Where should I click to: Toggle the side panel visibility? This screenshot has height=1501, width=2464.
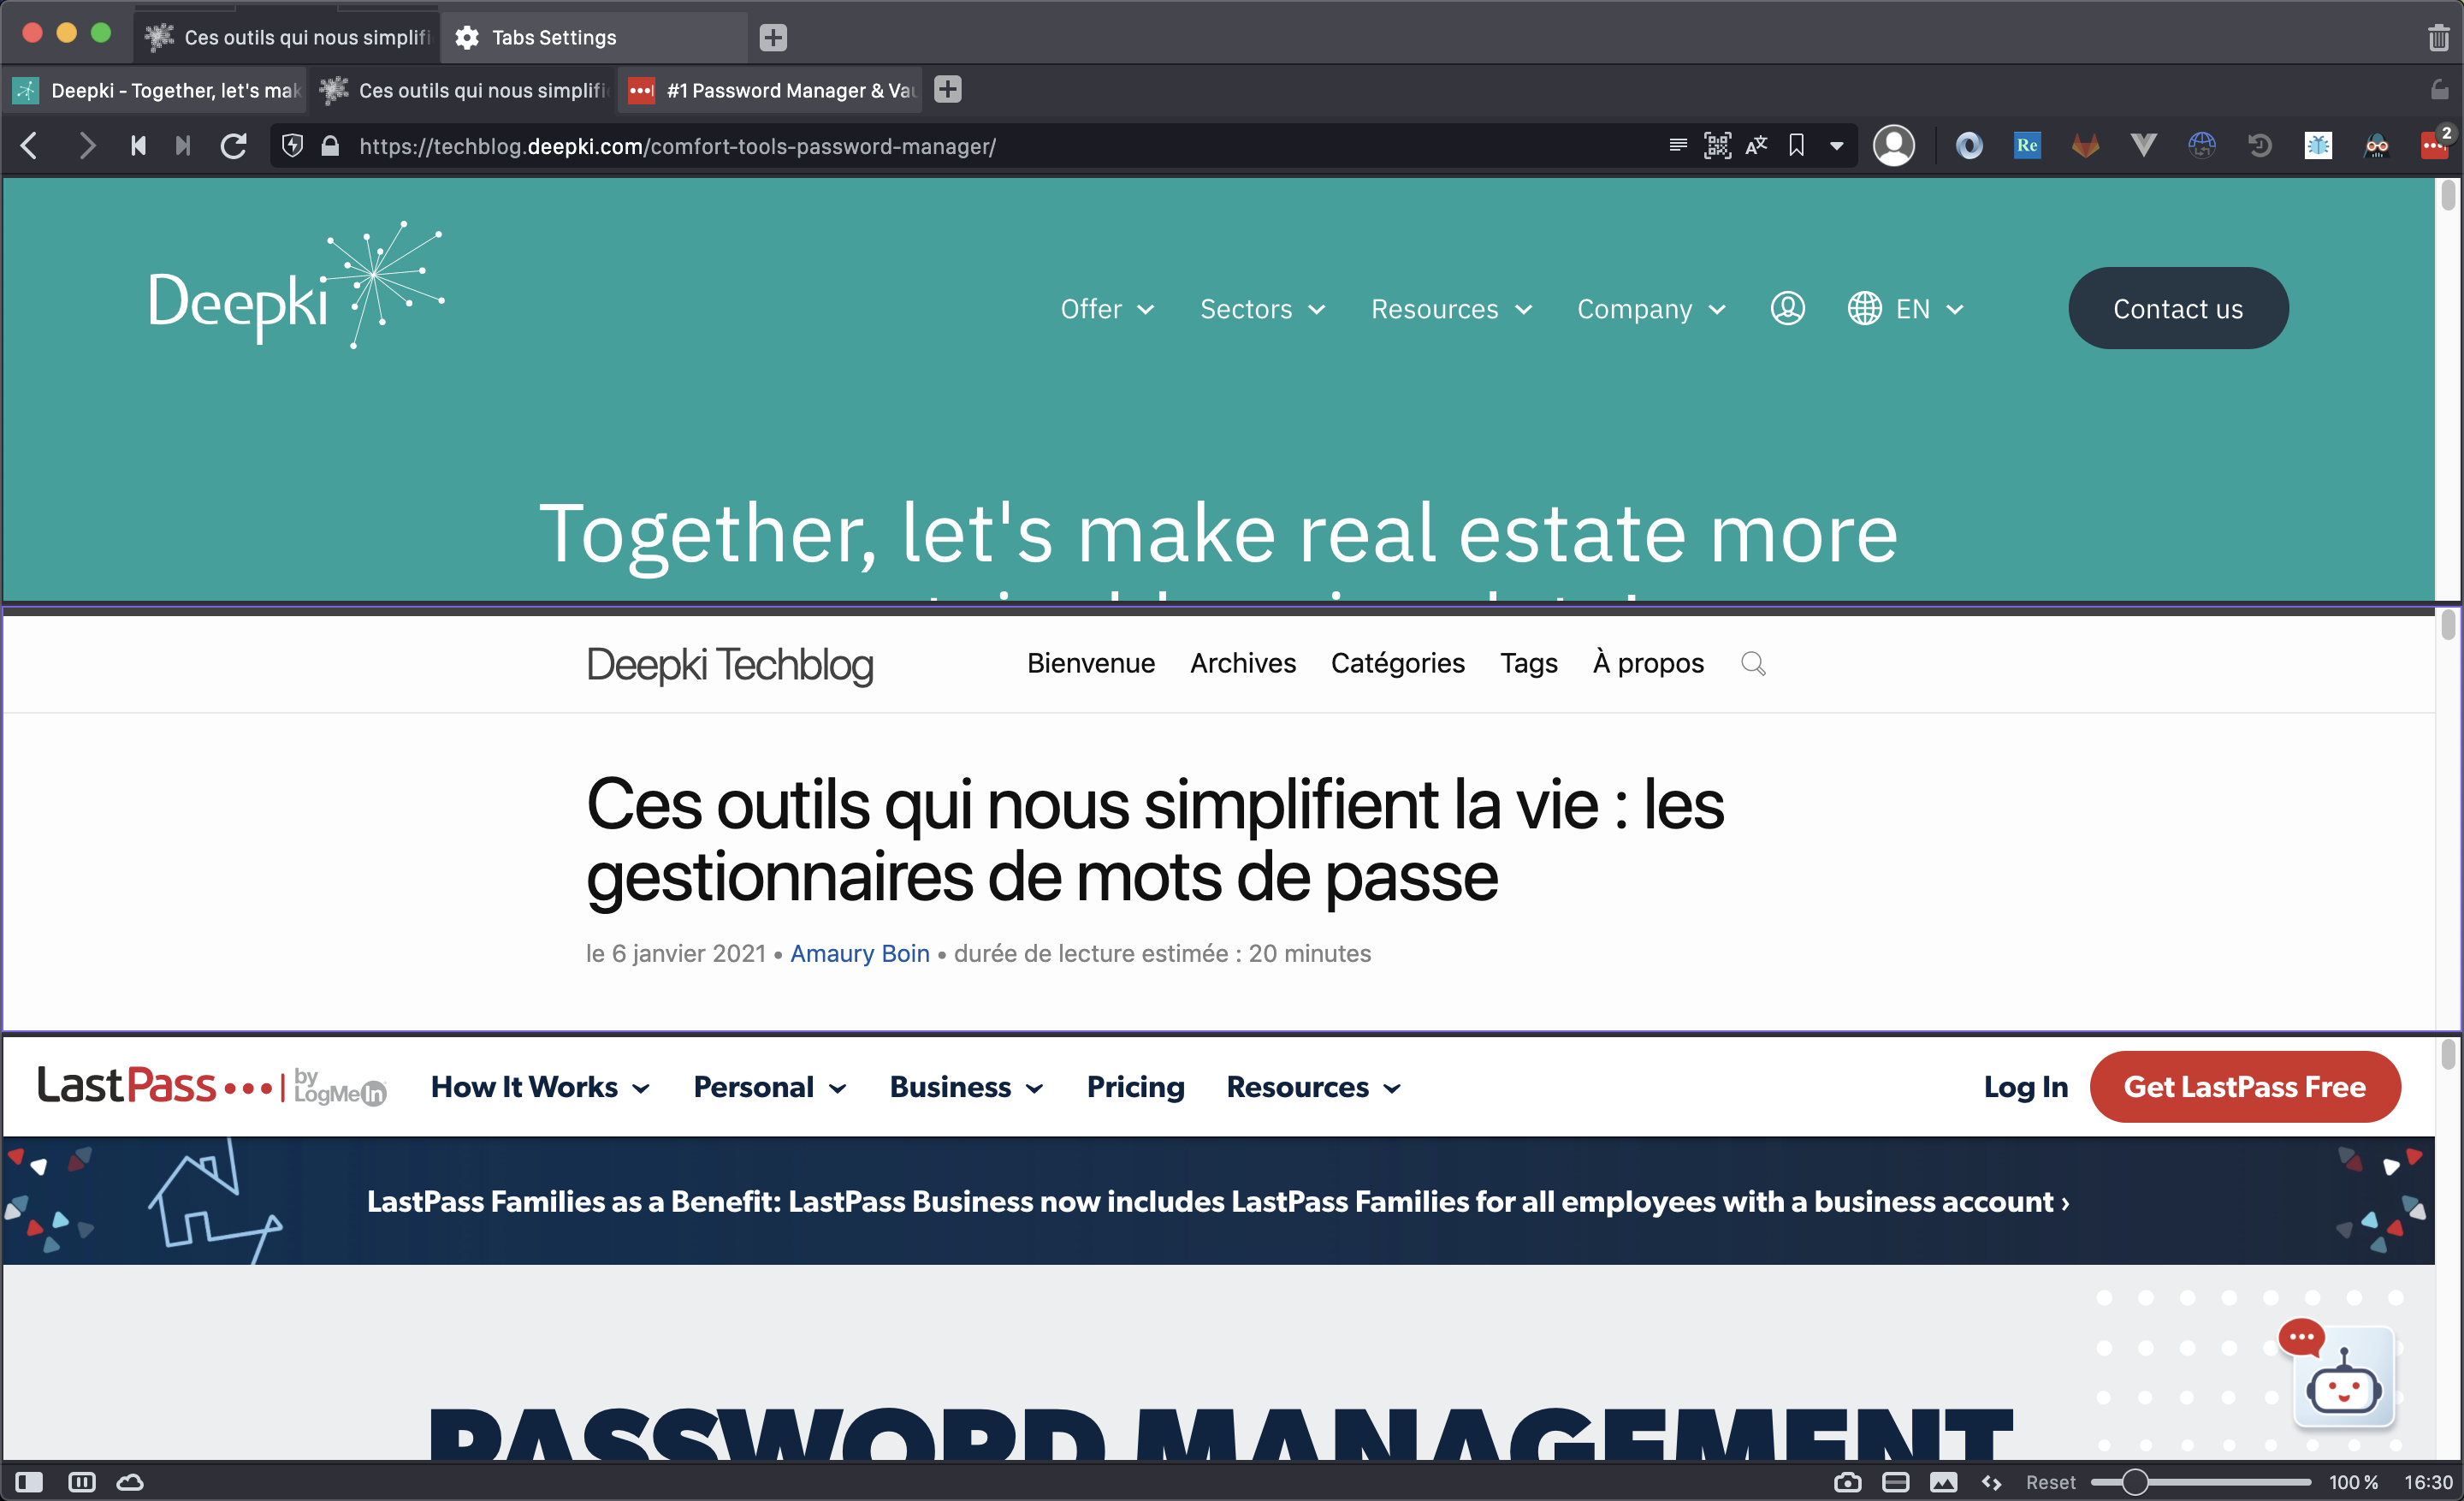(x=29, y=1482)
